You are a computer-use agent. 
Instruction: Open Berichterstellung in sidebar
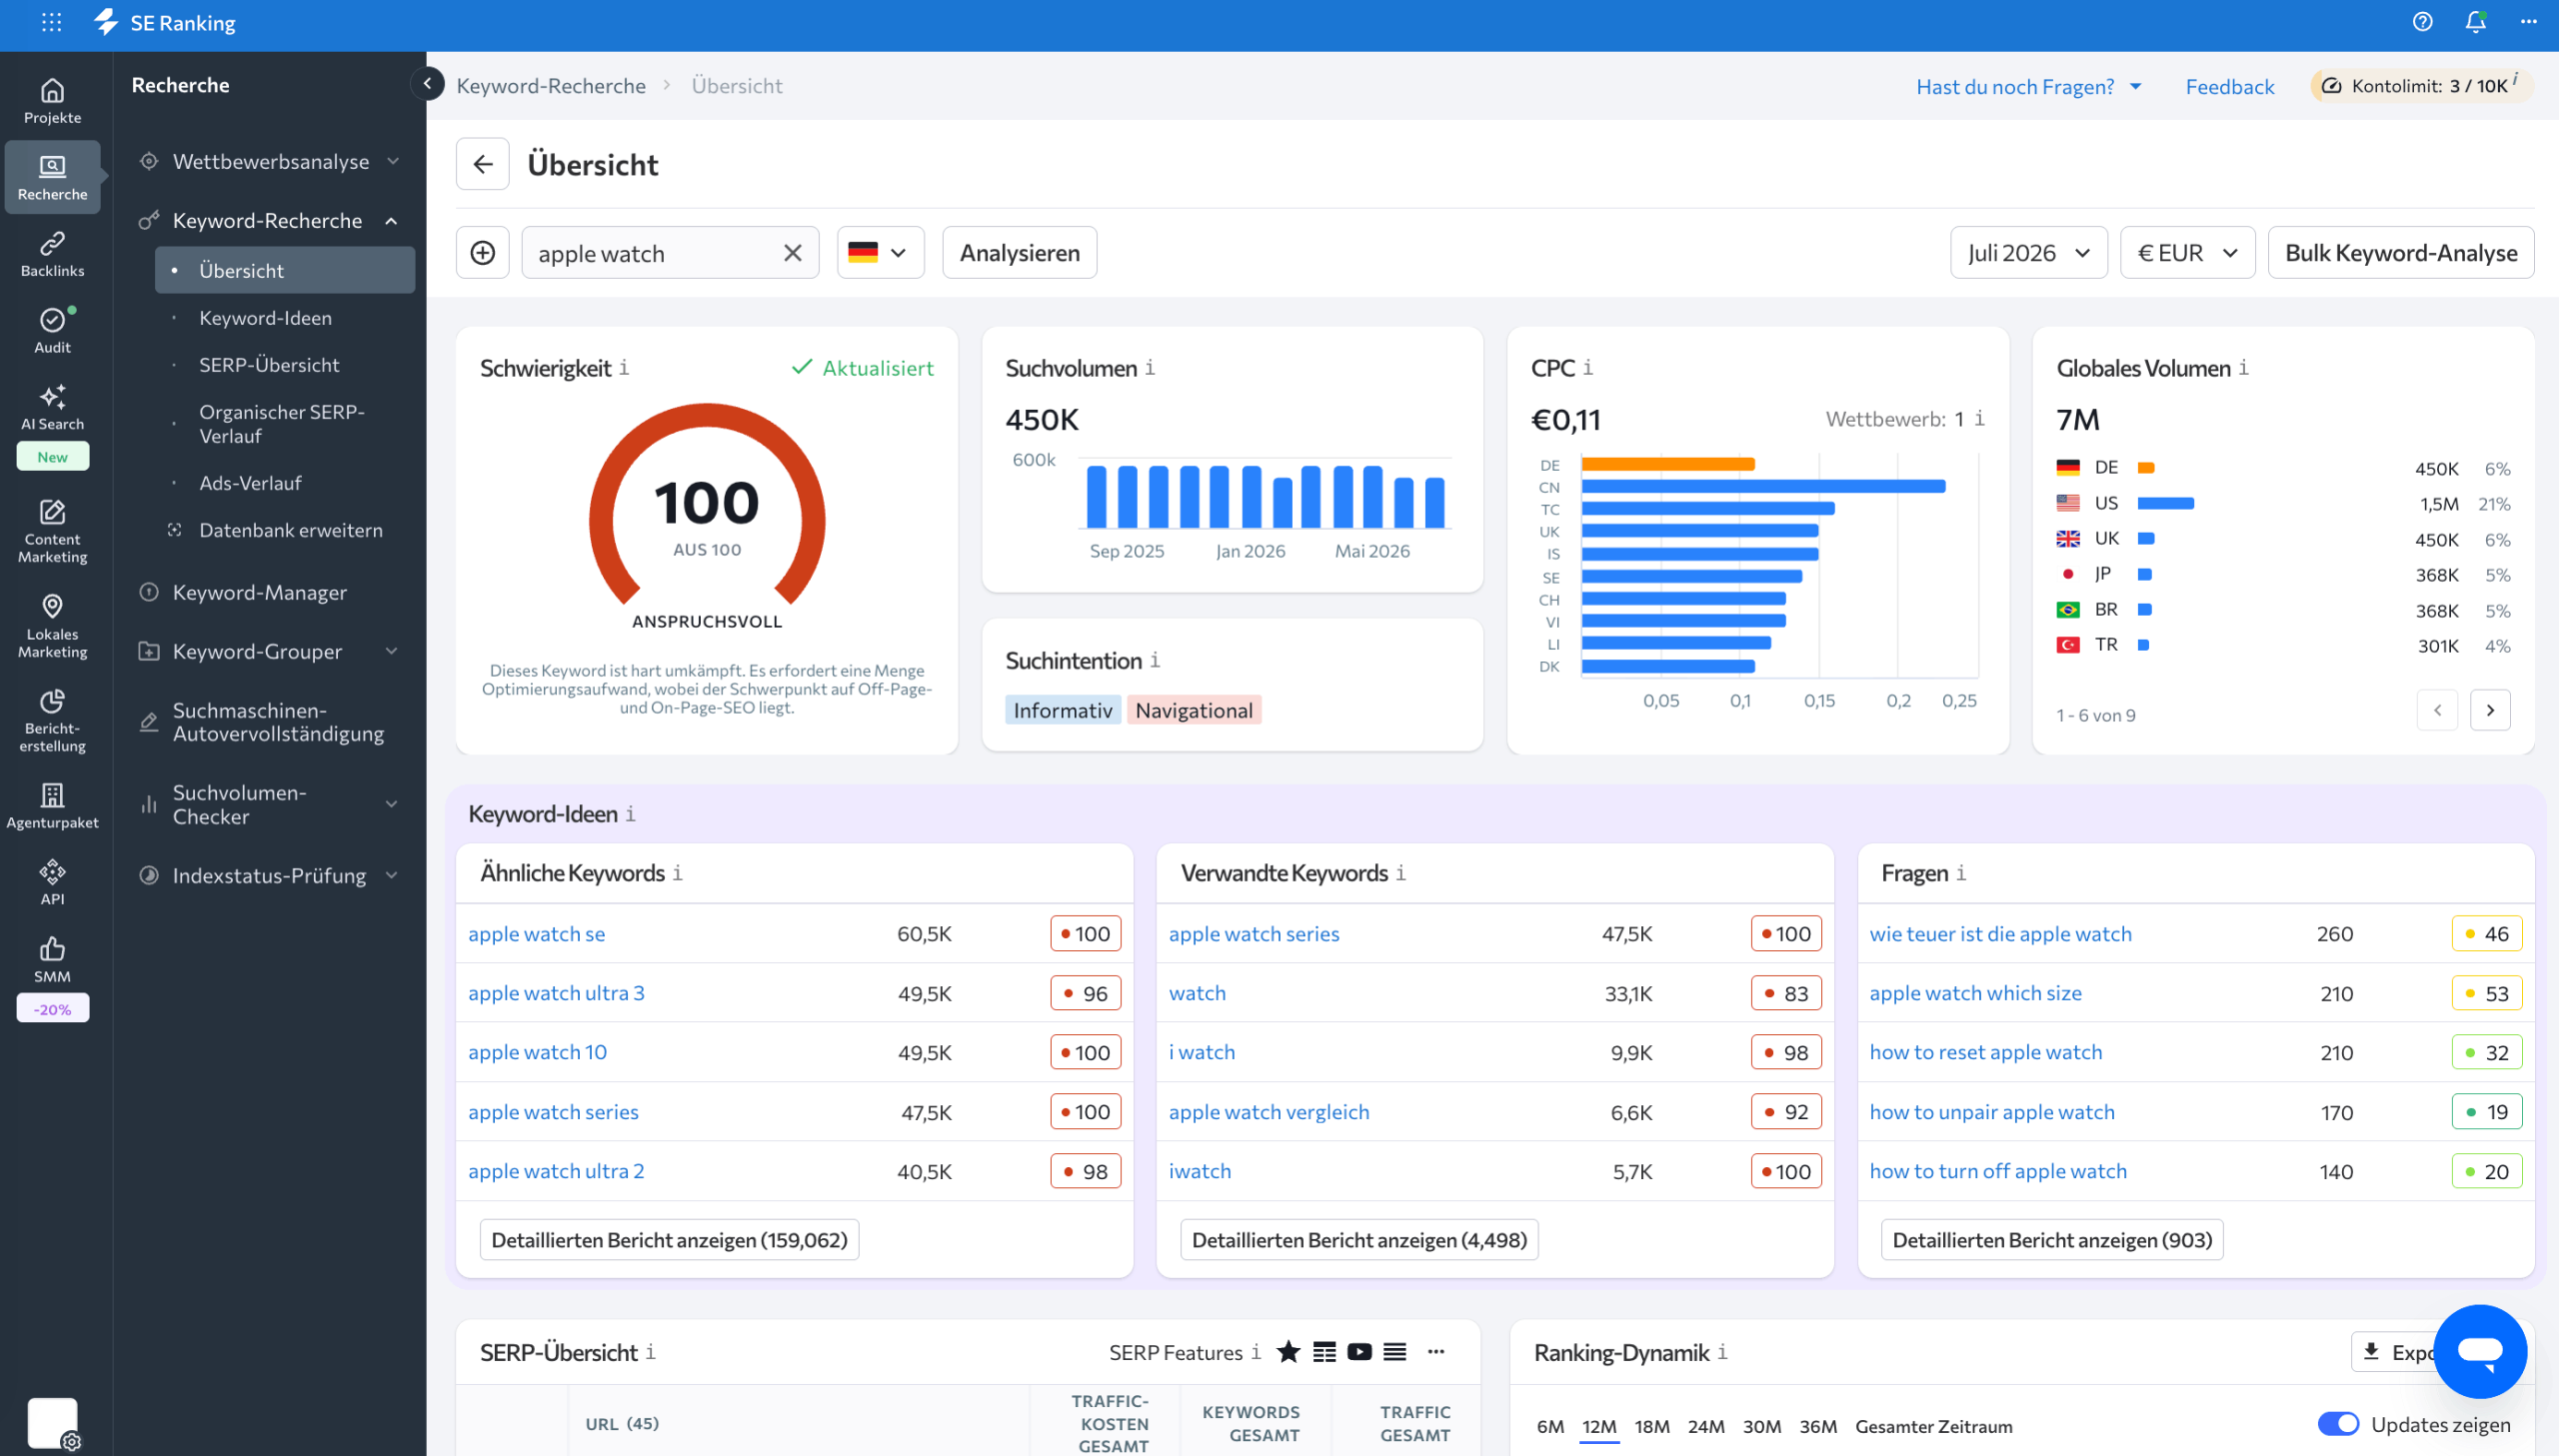(52, 720)
